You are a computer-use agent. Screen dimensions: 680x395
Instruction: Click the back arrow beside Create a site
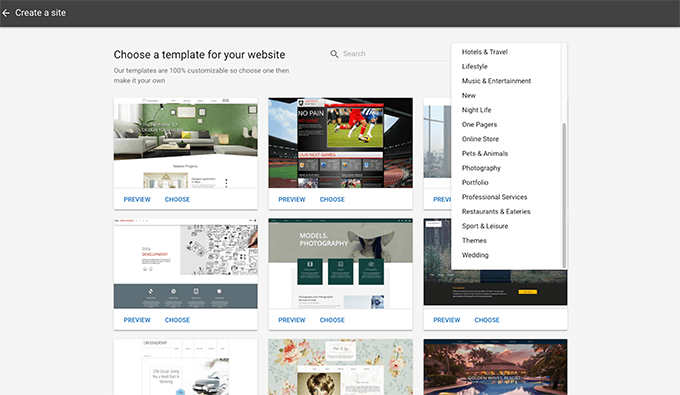[6, 13]
